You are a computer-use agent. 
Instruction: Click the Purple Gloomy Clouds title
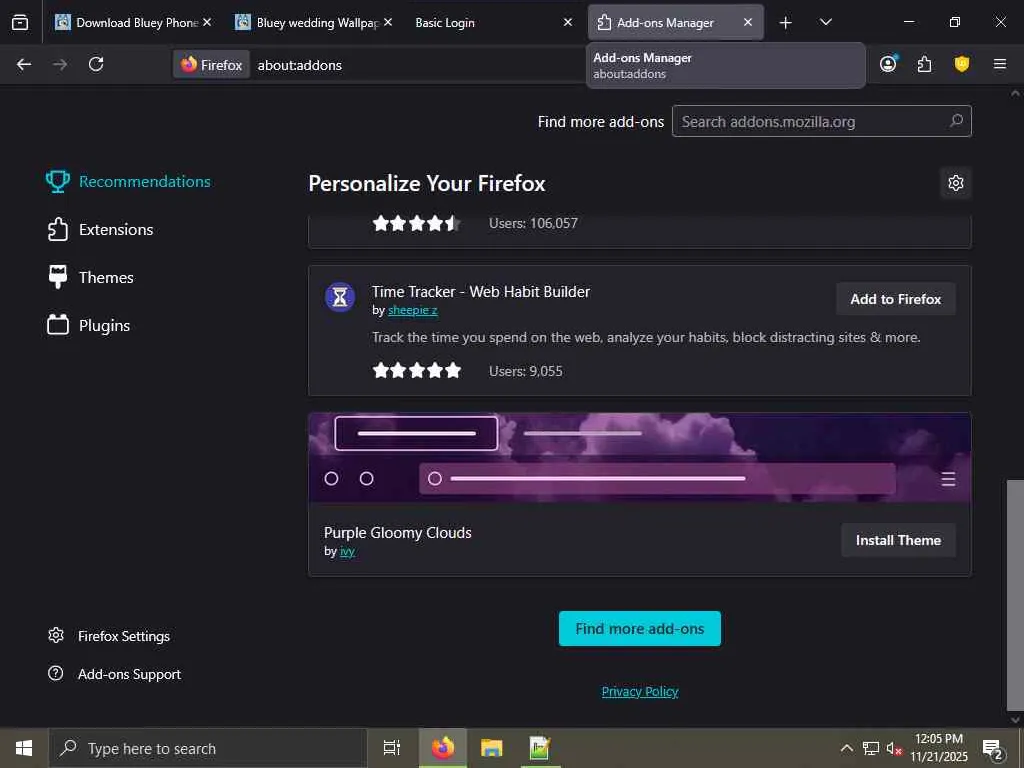[398, 532]
